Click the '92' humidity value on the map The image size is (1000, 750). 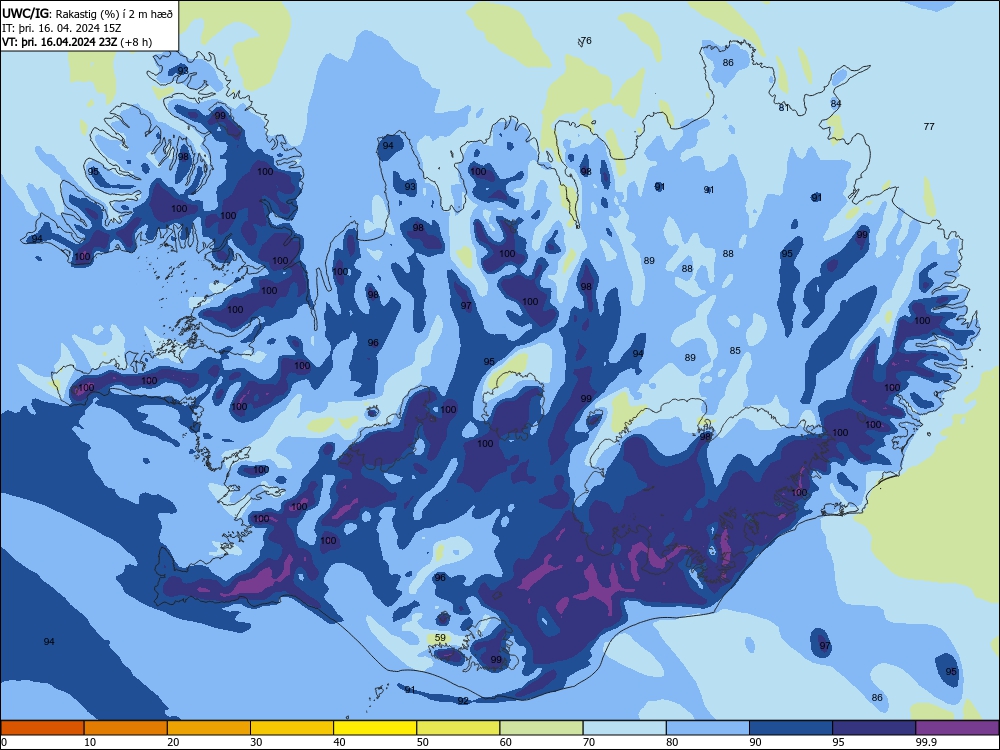pyautogui.click(x=463, y=701)
